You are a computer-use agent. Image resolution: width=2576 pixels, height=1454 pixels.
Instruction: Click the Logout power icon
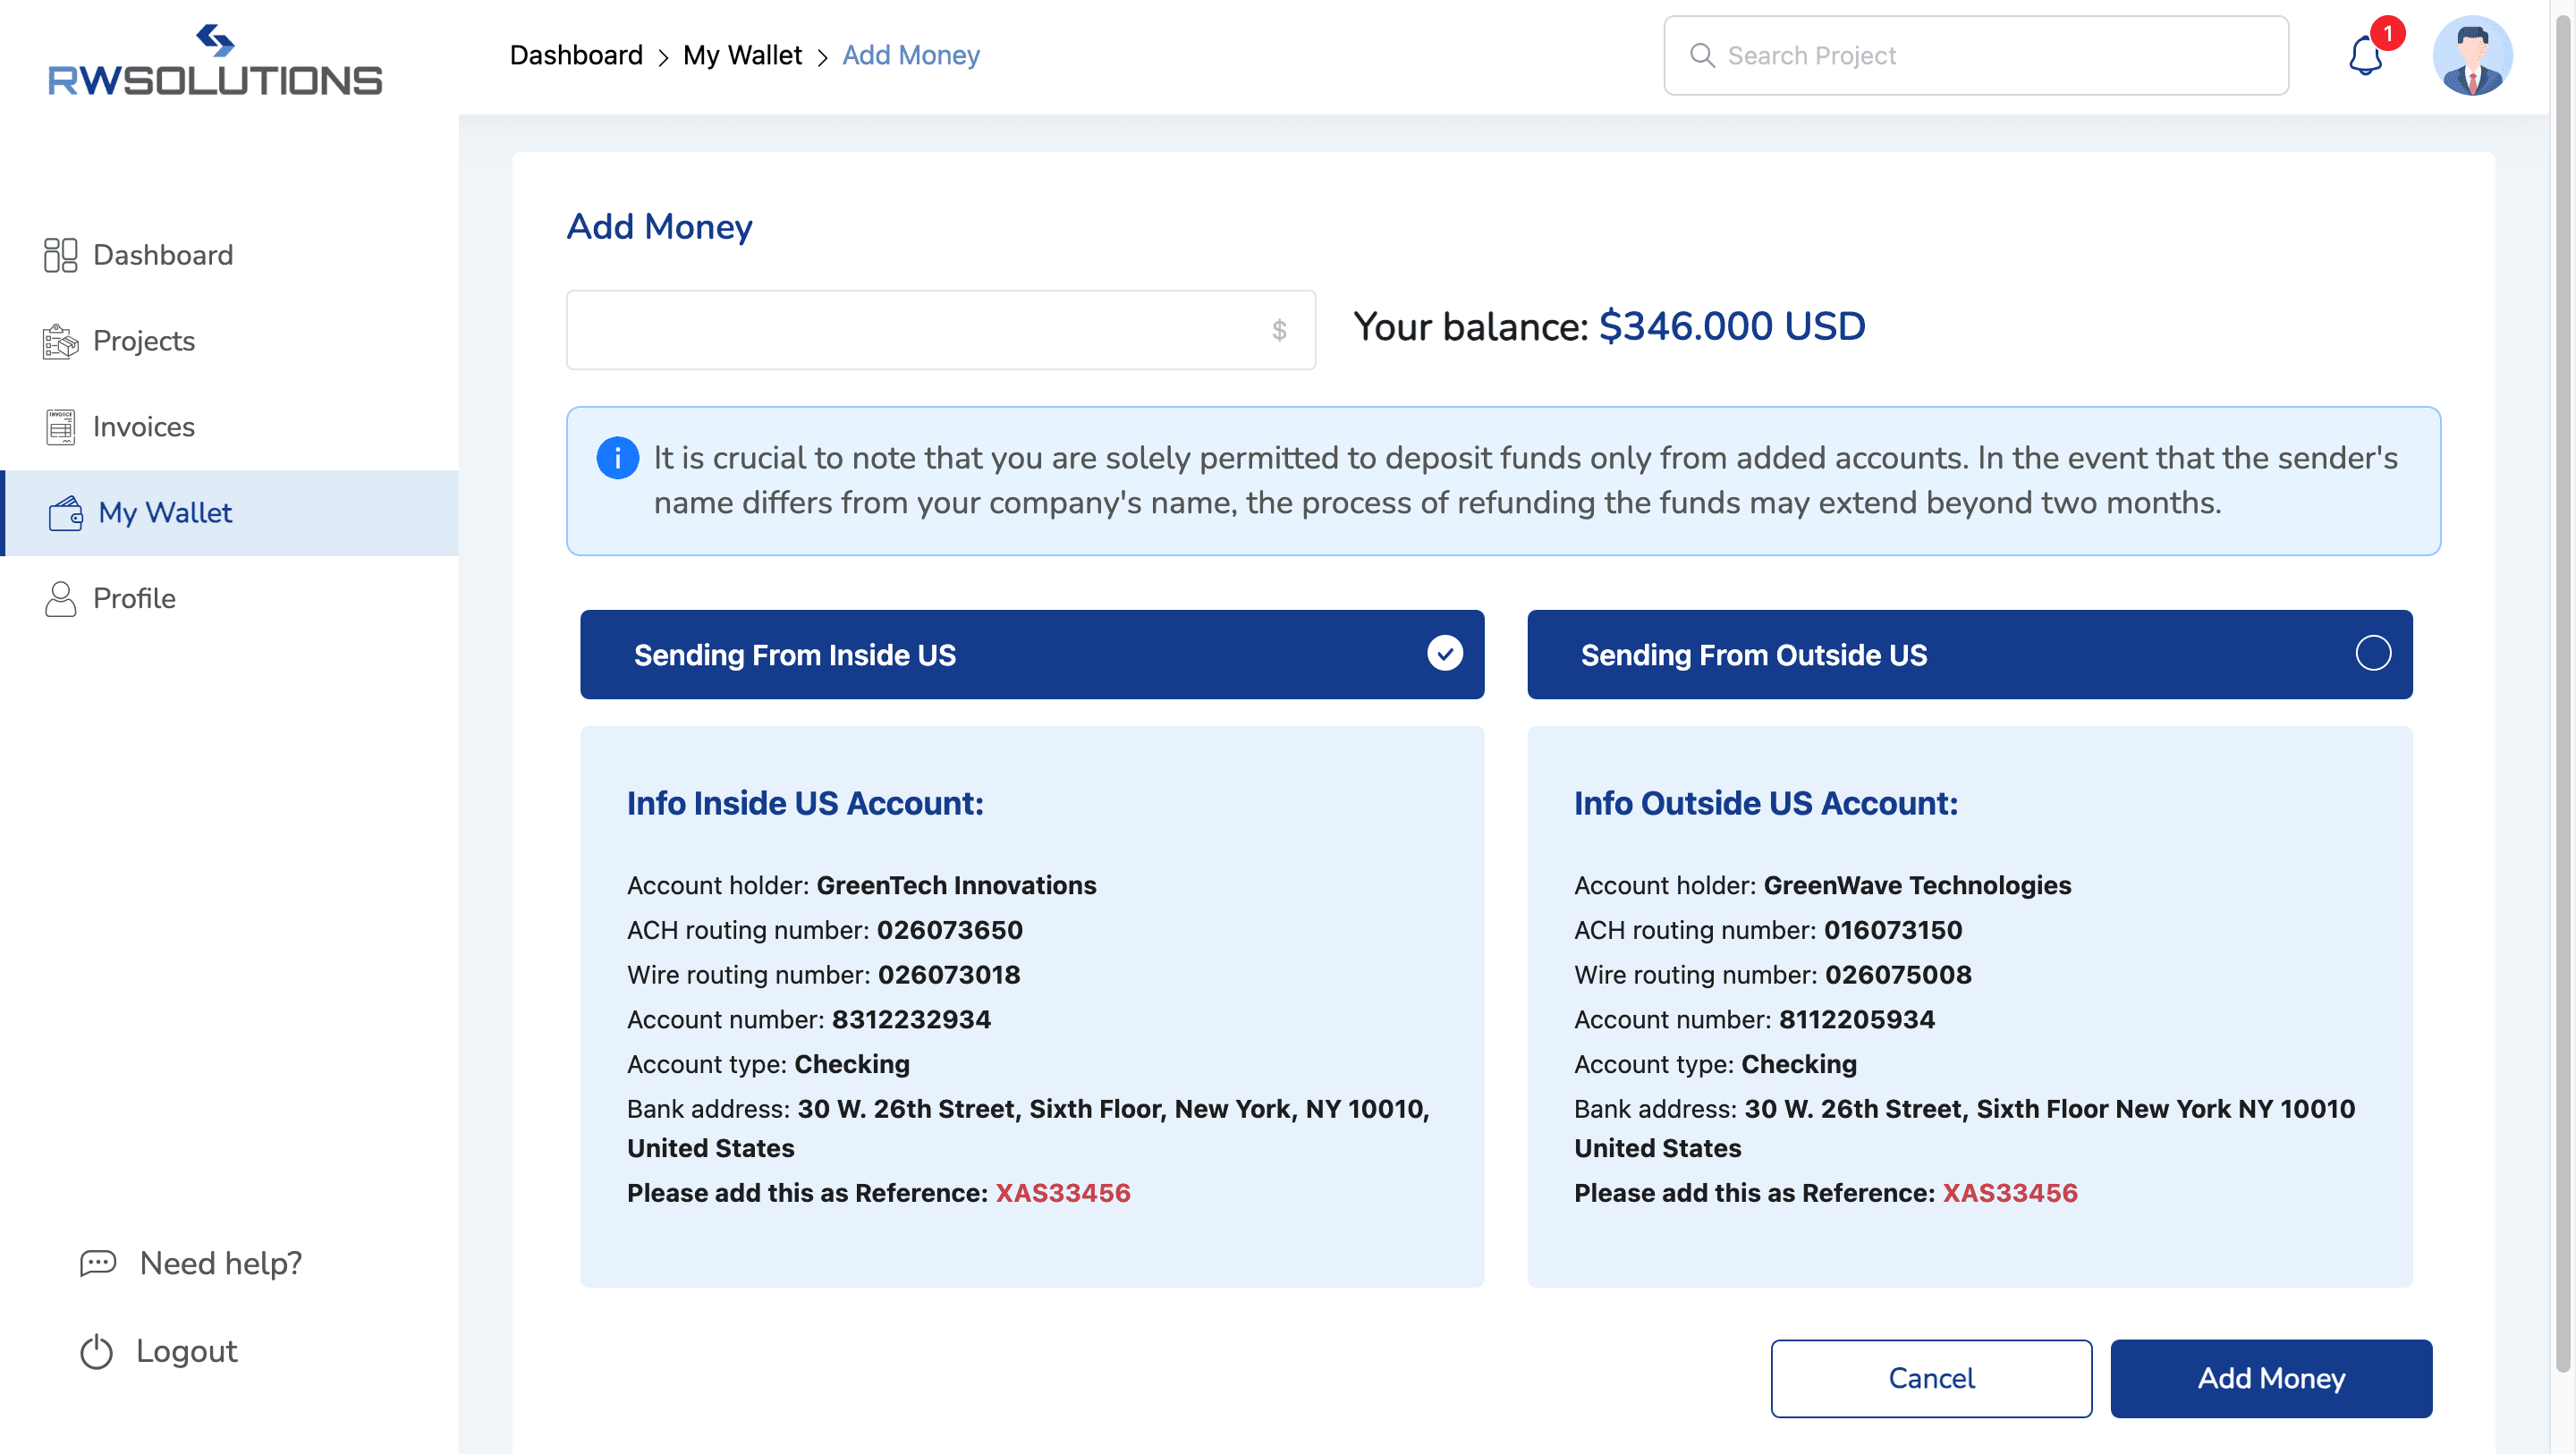tap(97, 1351)
